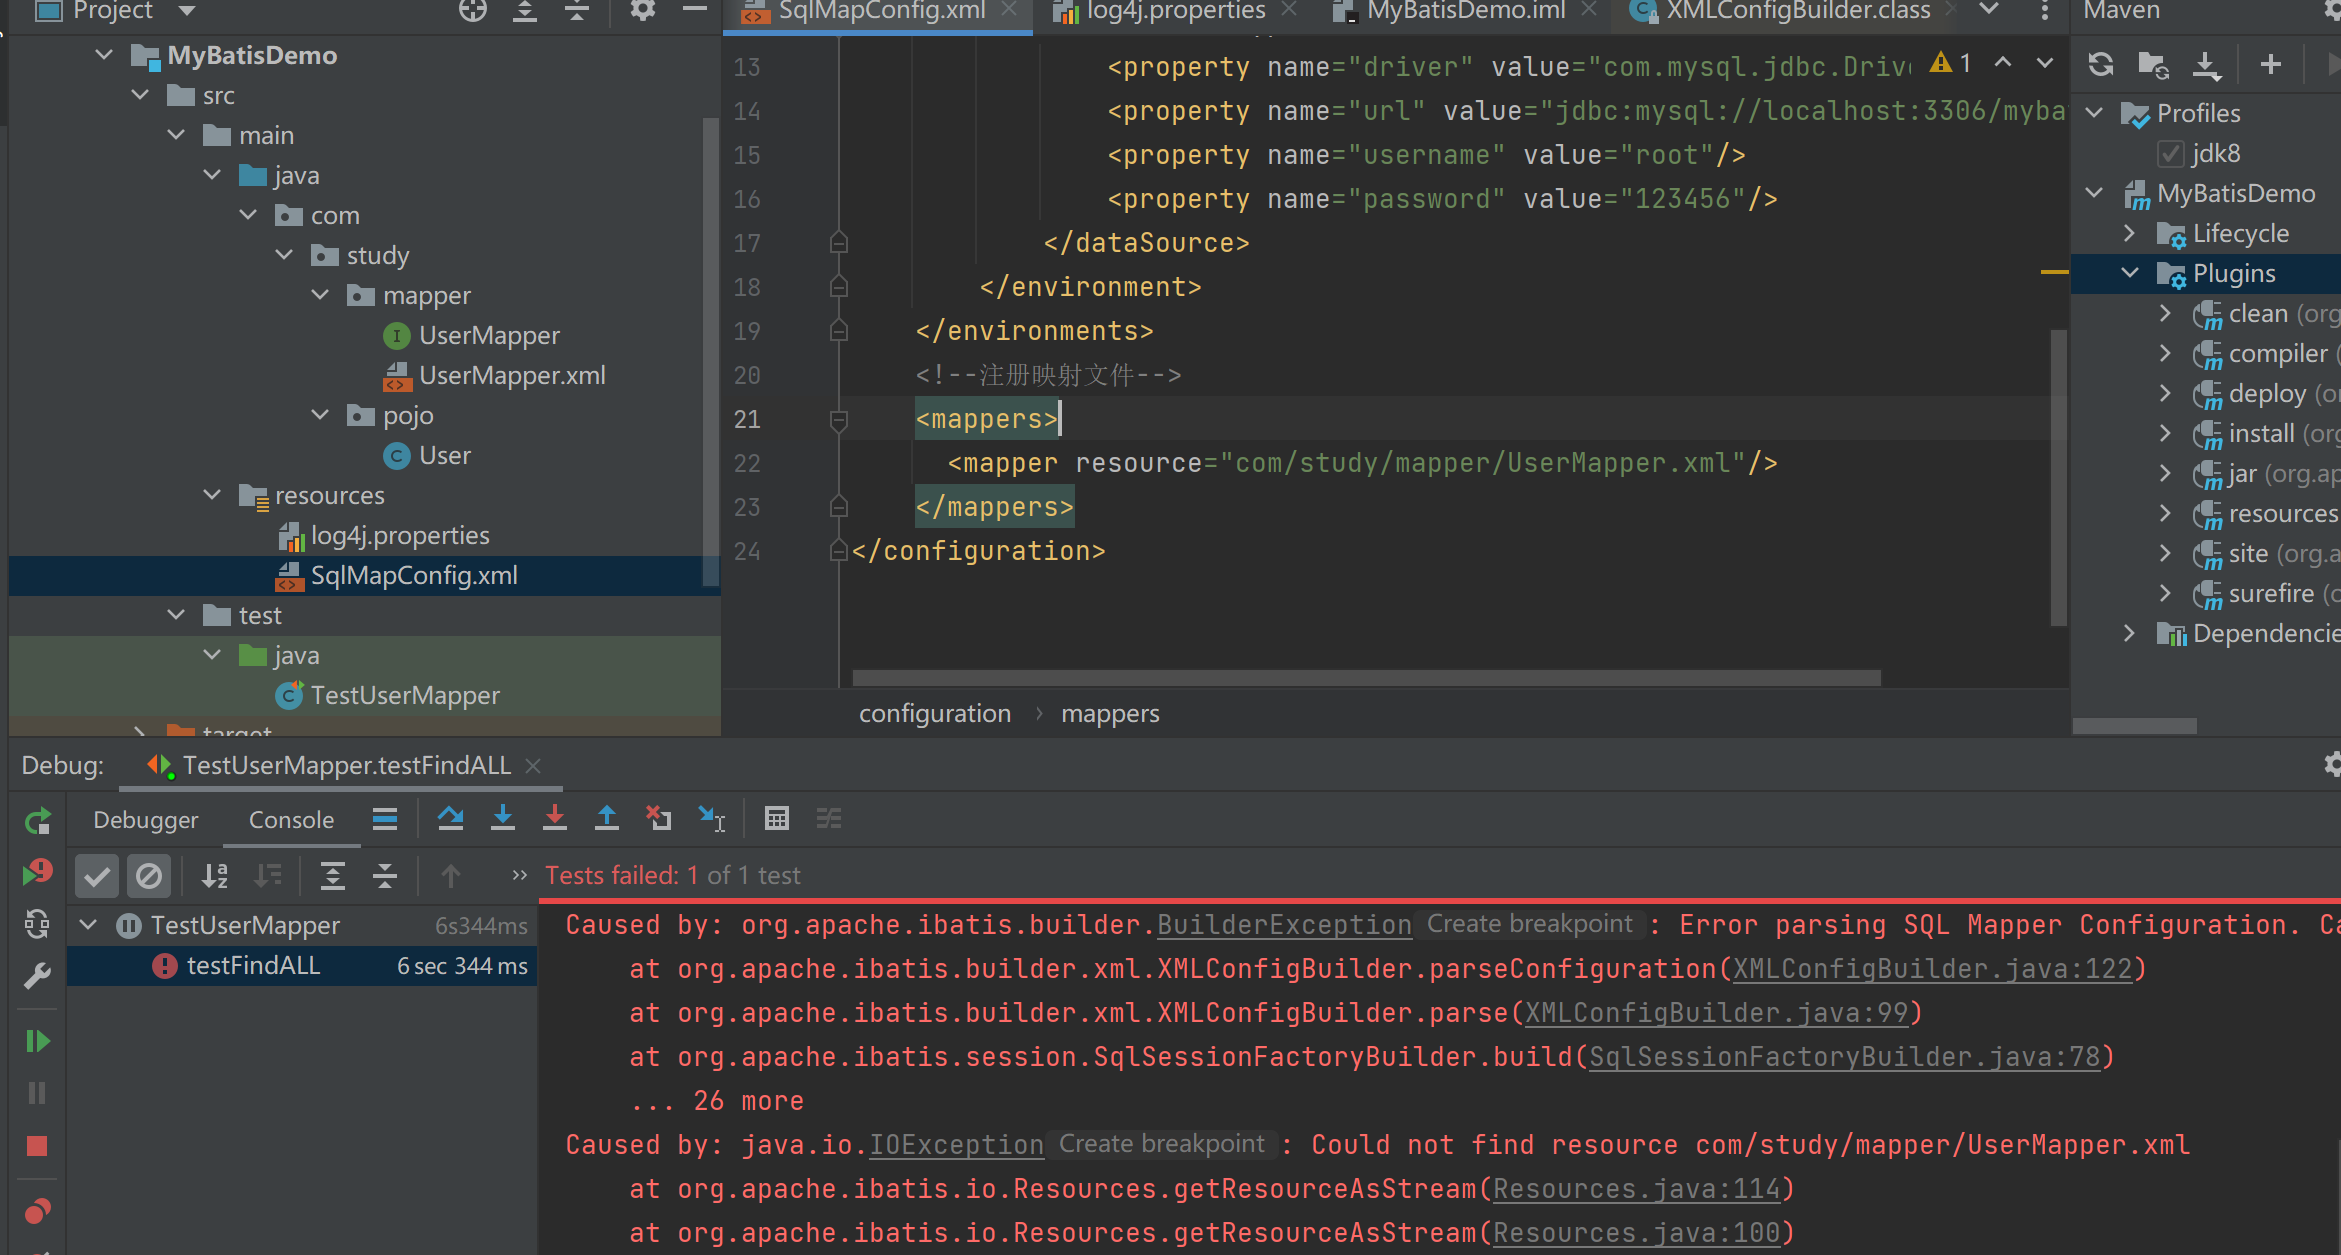Reload all Maven projects
The width and height of the screenshot is (2341, 1255).
point(2101,65)
